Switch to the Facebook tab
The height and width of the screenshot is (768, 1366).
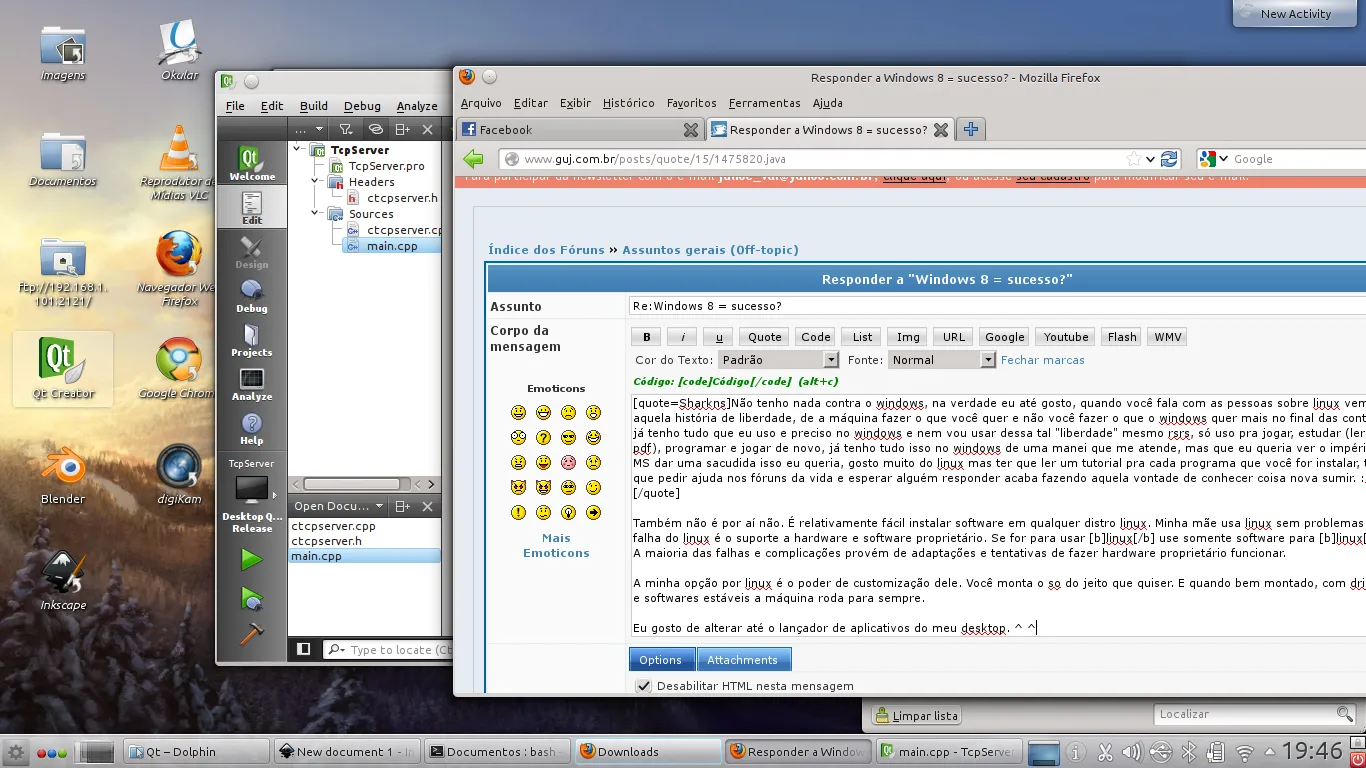[x=578, y=130]
